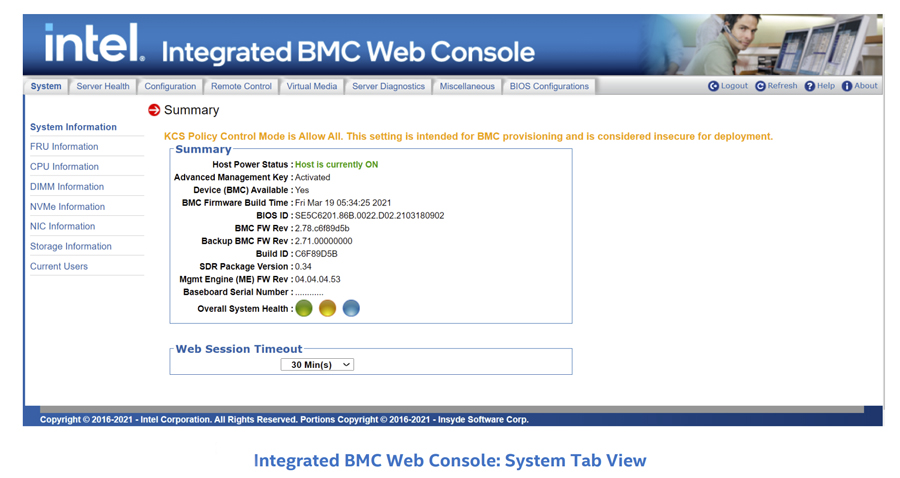Open Current Users page
900x478 pixels.
coord(59,266)
